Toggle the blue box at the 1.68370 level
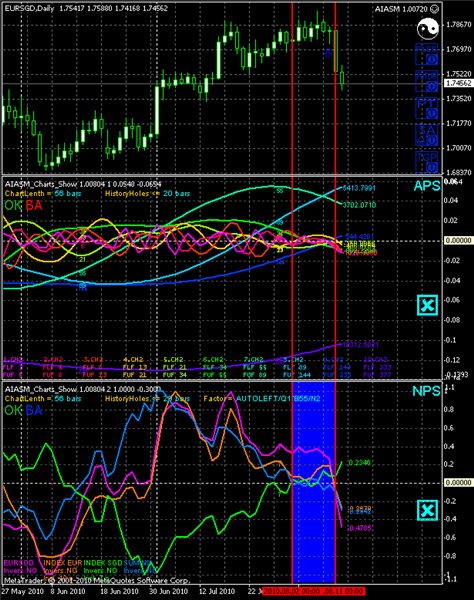The image size is (474, 600). (x=427, y=163)
